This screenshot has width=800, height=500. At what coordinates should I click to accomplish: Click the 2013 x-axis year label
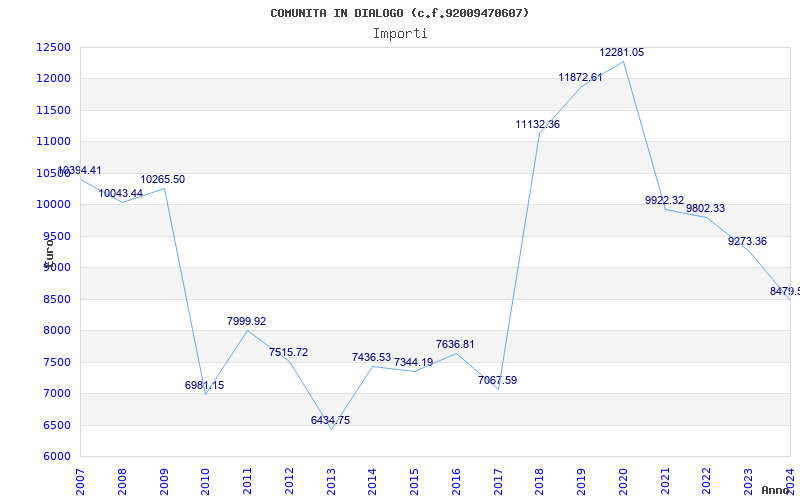coord(331,482)
